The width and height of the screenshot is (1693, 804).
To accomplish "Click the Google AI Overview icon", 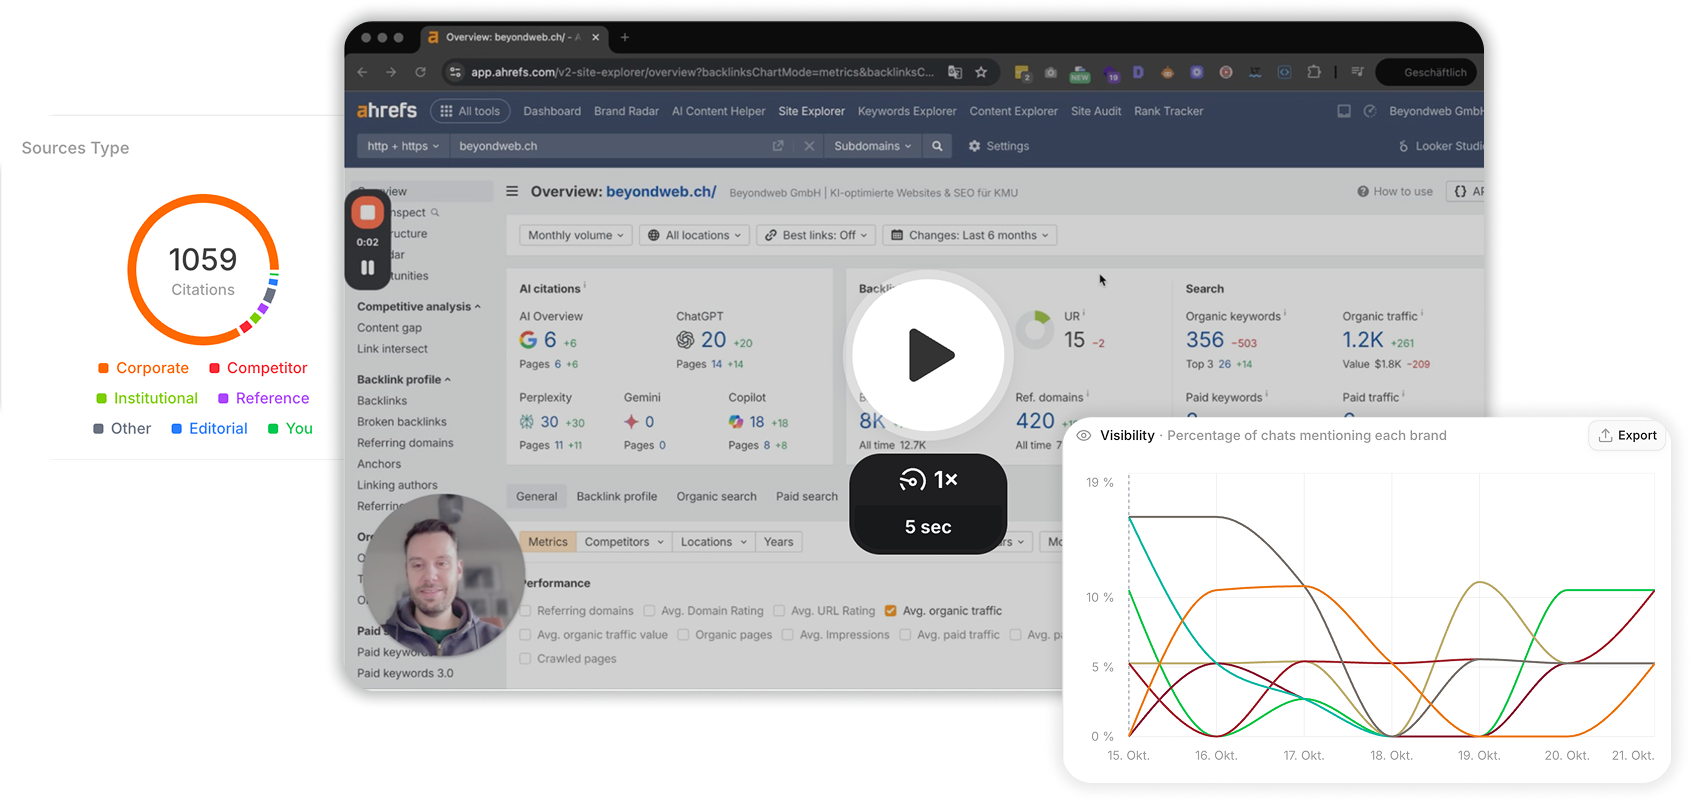I will click(x=528, y=340).
